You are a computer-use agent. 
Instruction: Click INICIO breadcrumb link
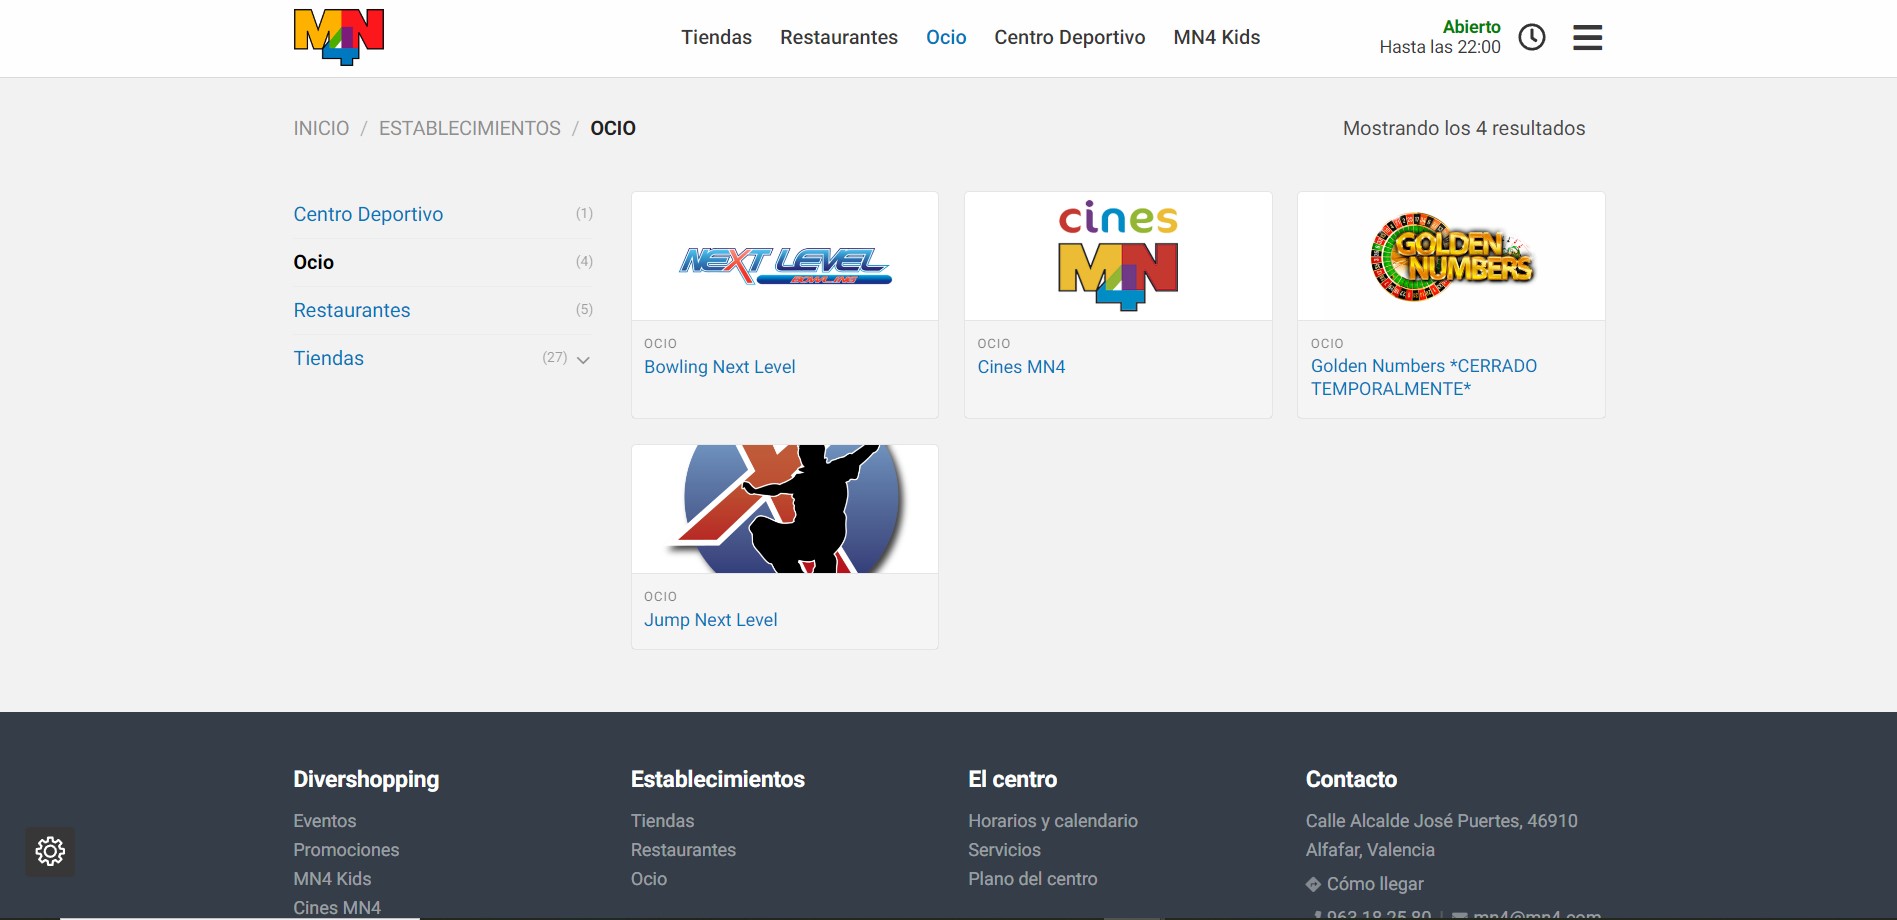point(321,128)
